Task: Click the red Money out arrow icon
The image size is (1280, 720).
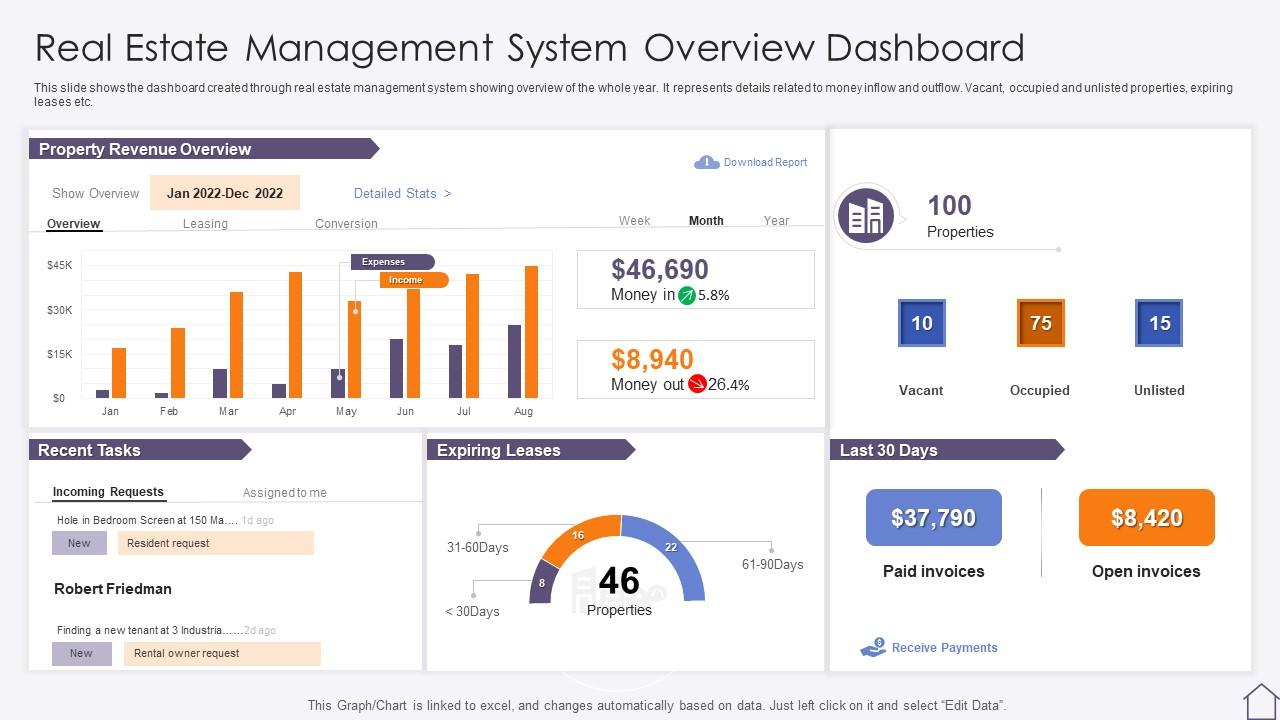Action: tap(697, 384)
